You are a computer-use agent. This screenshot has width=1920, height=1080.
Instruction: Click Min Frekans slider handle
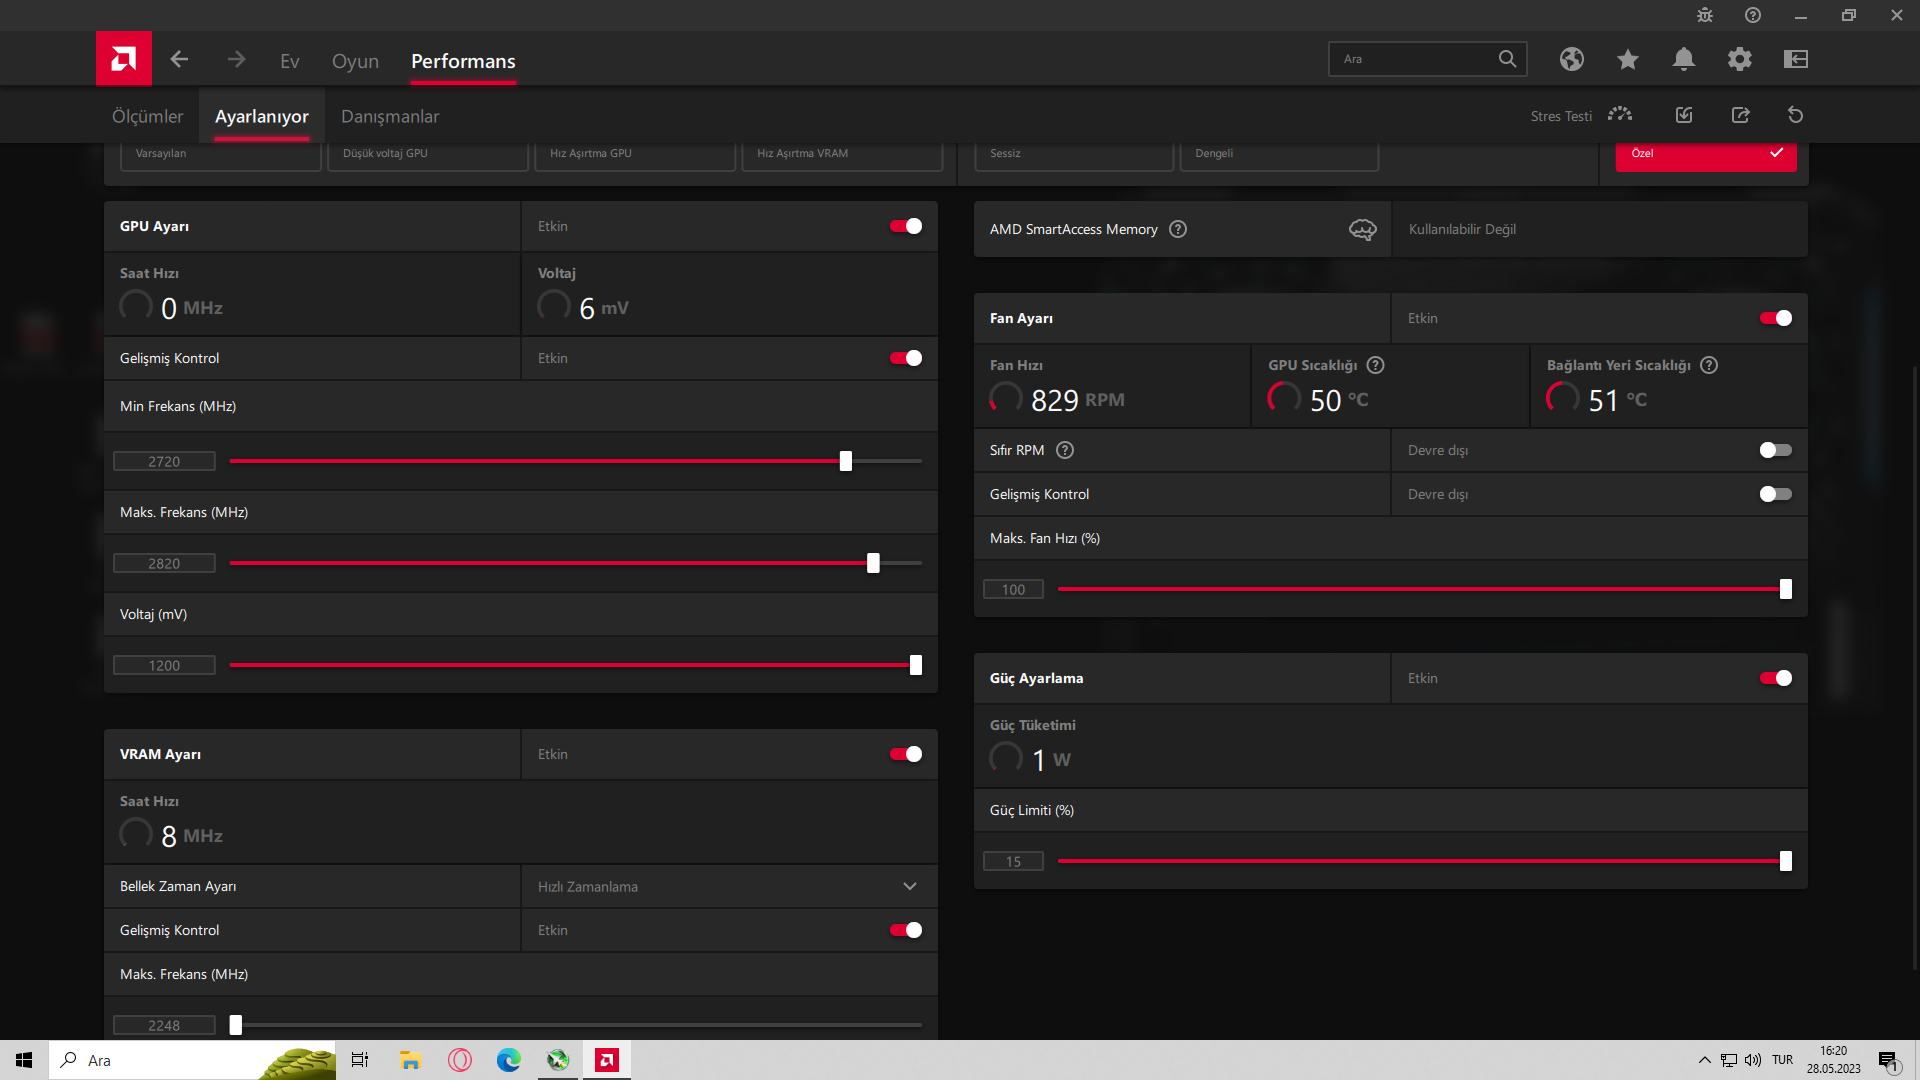(846, 461)
